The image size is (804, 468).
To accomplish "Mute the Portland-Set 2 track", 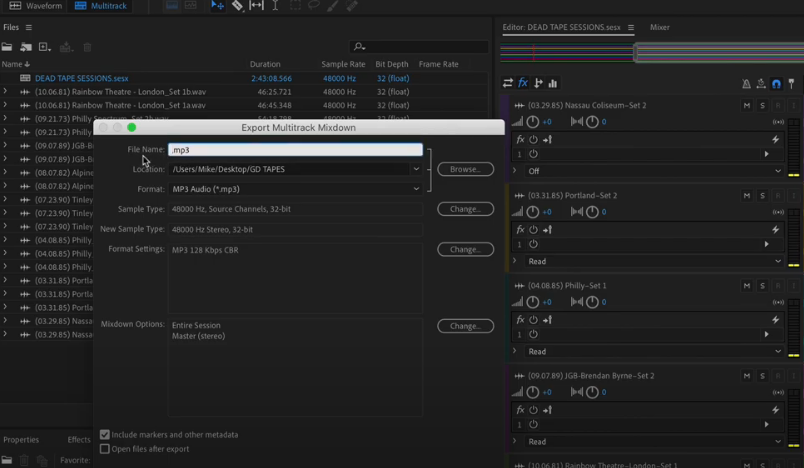I will 747,196.
